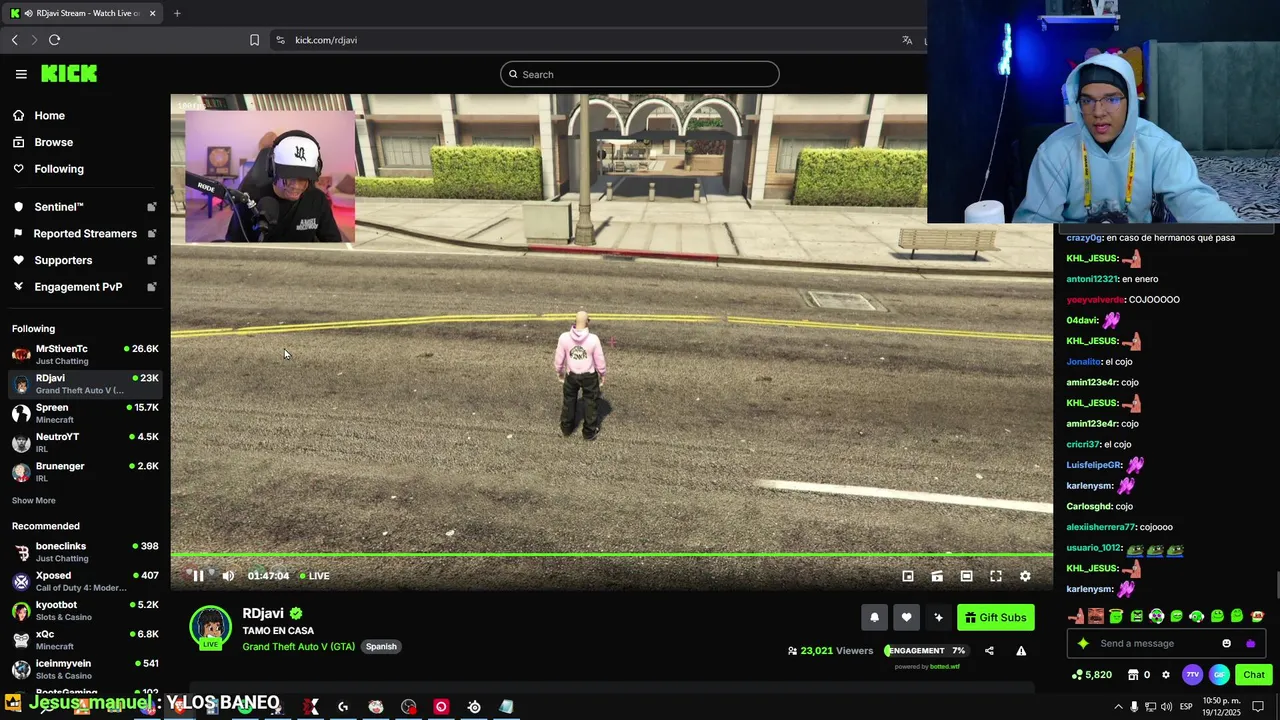The image size is (1280, 720).
Task: Toggle notification bell for RDjavi
Action: (x=874, y=617)
